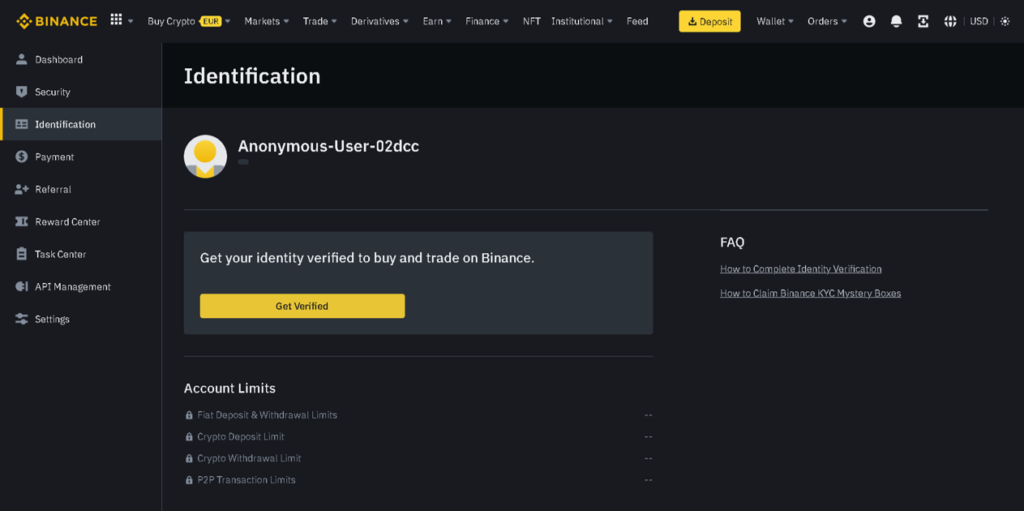Image resolution: width=1024 pixels, height=511 pixels.
Task: Click lock icon beside Crypto Deposit Limit
Action: click(189, 437)
